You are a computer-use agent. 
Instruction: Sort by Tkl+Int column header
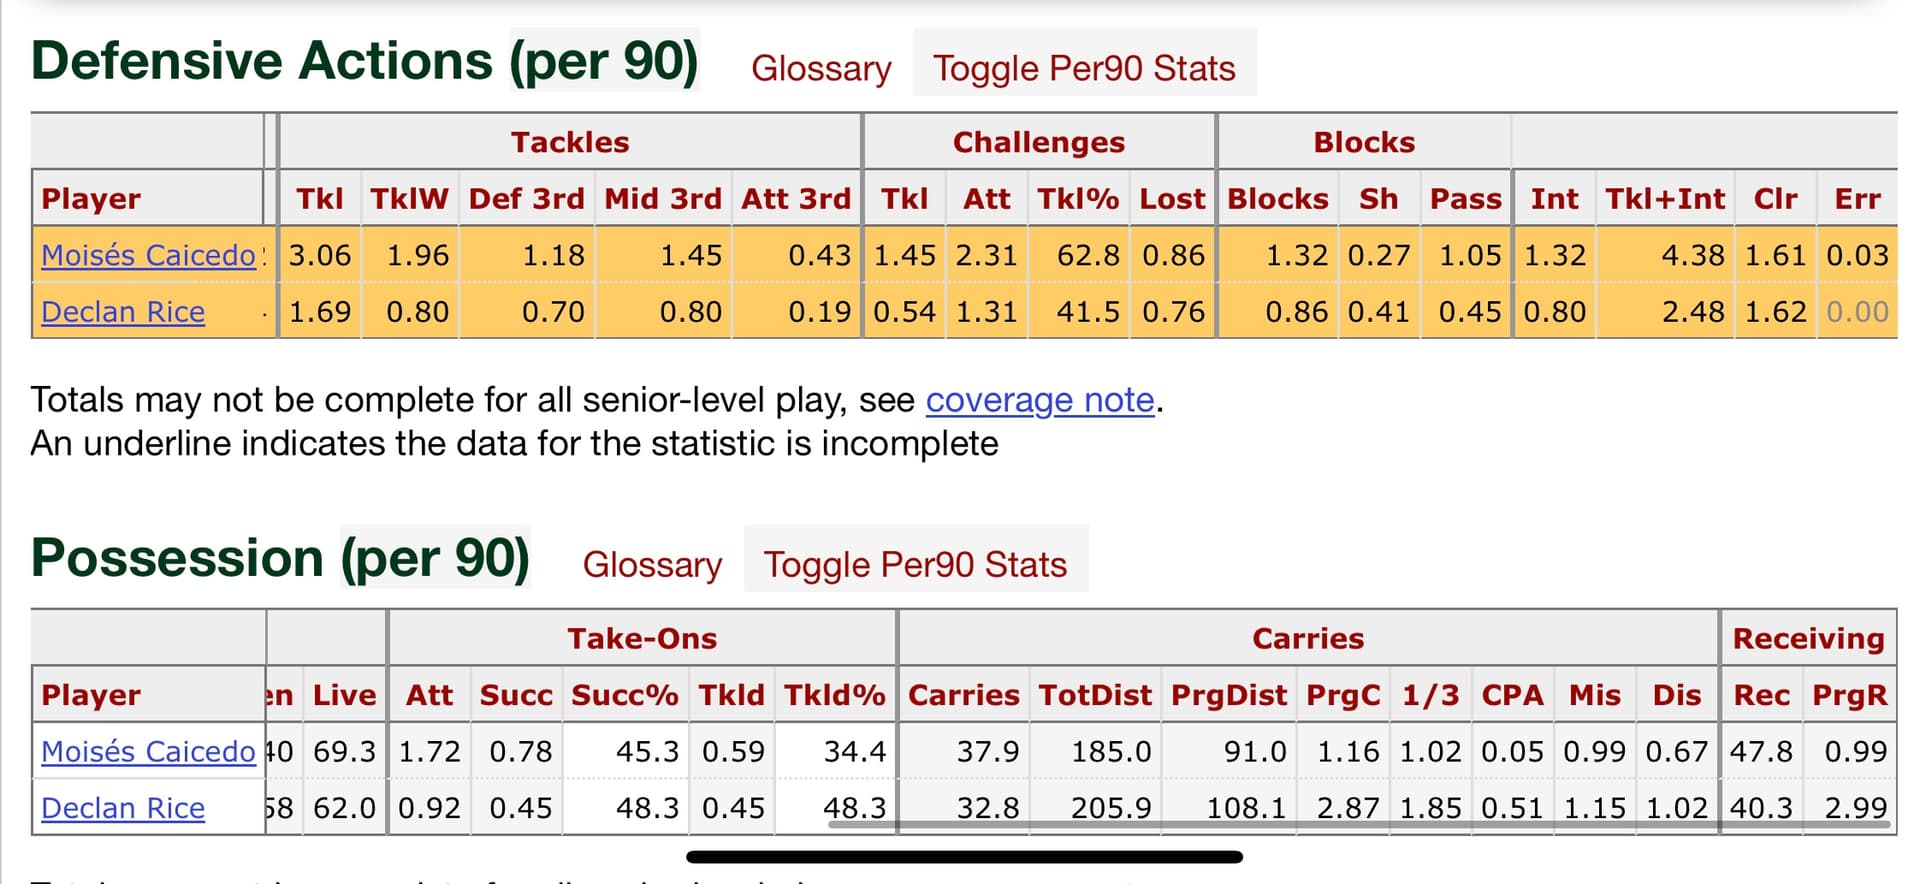tap(1665, 198)
